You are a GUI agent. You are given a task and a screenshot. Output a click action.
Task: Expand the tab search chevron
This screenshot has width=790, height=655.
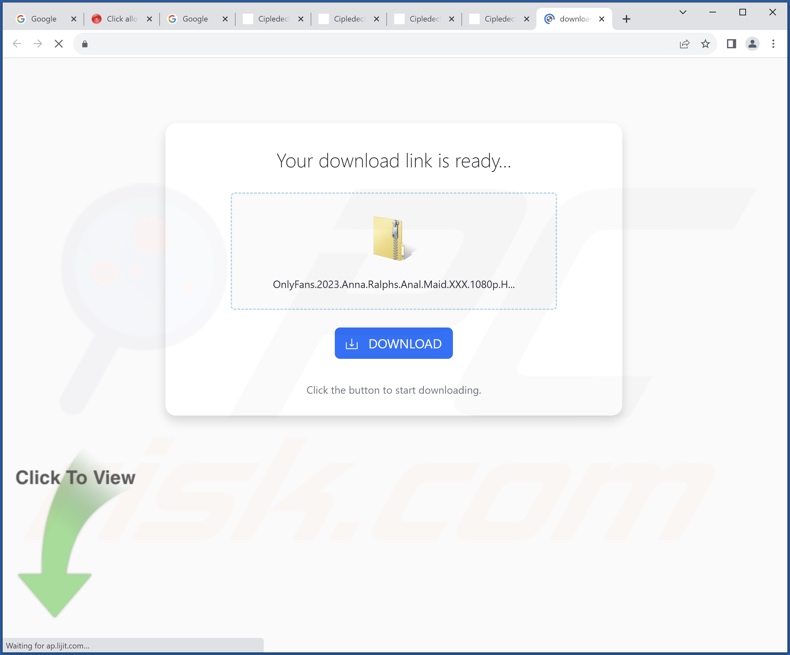[683, 12]
